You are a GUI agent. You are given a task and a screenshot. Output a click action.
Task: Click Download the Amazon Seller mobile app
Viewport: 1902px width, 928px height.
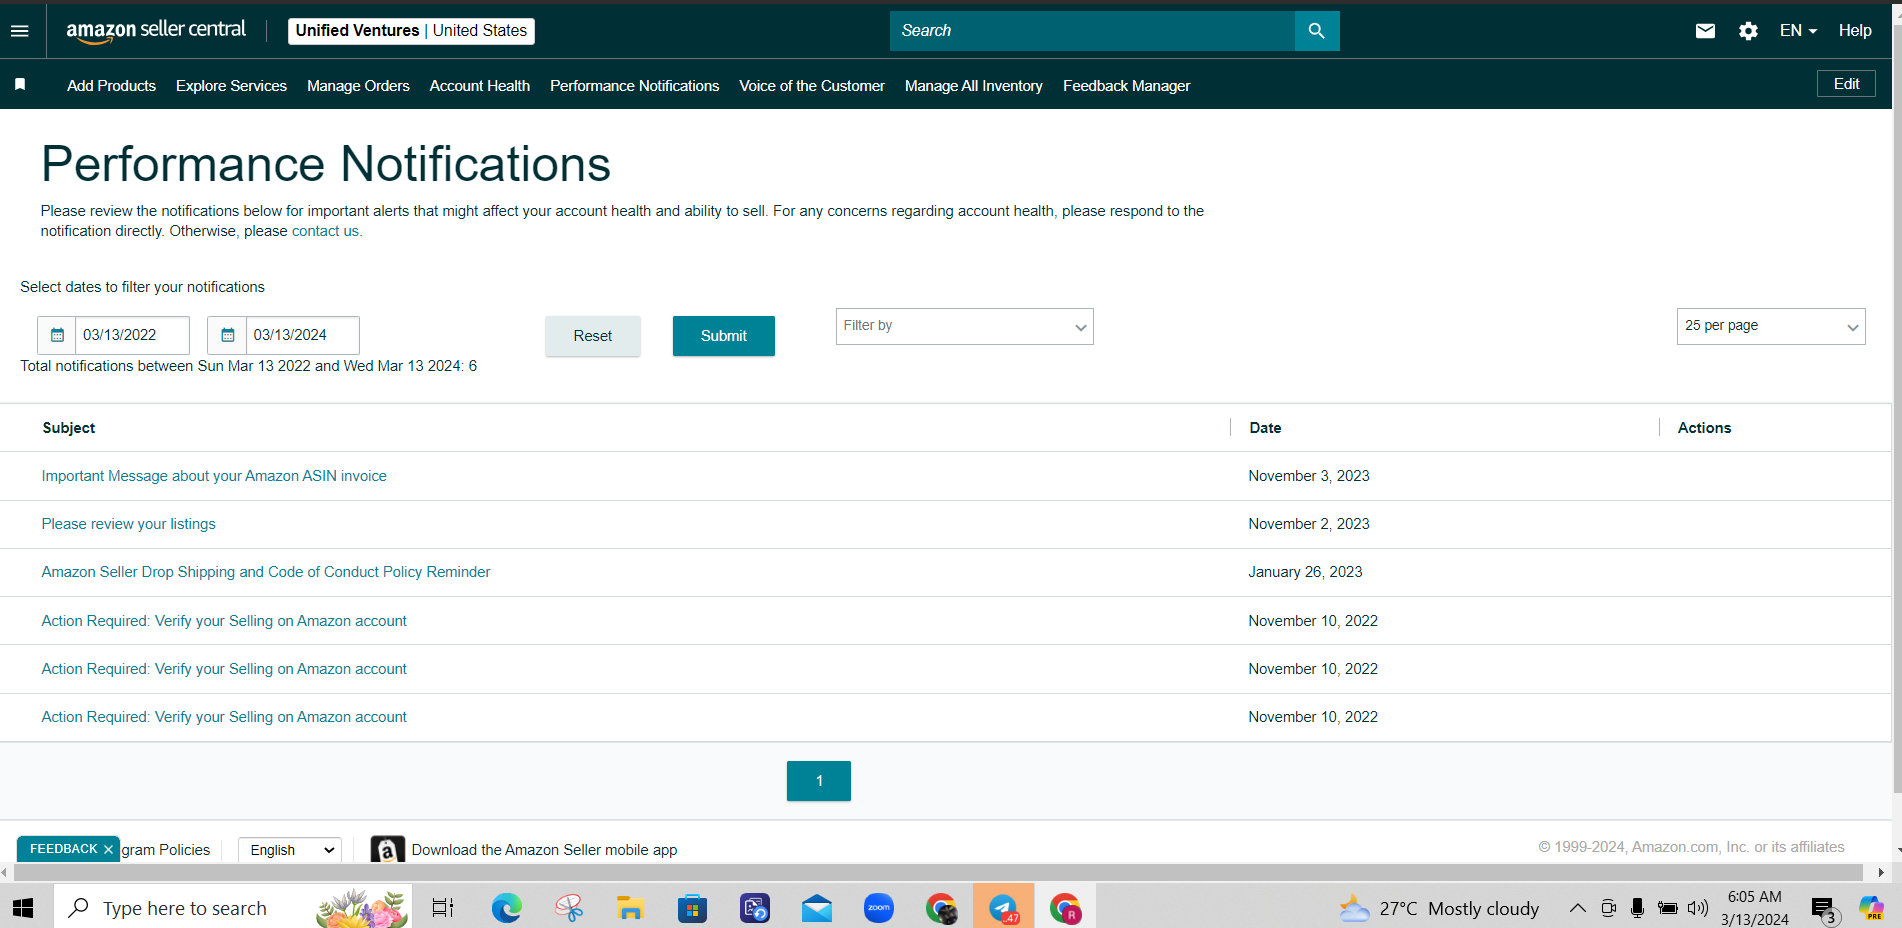coord(544,850)
